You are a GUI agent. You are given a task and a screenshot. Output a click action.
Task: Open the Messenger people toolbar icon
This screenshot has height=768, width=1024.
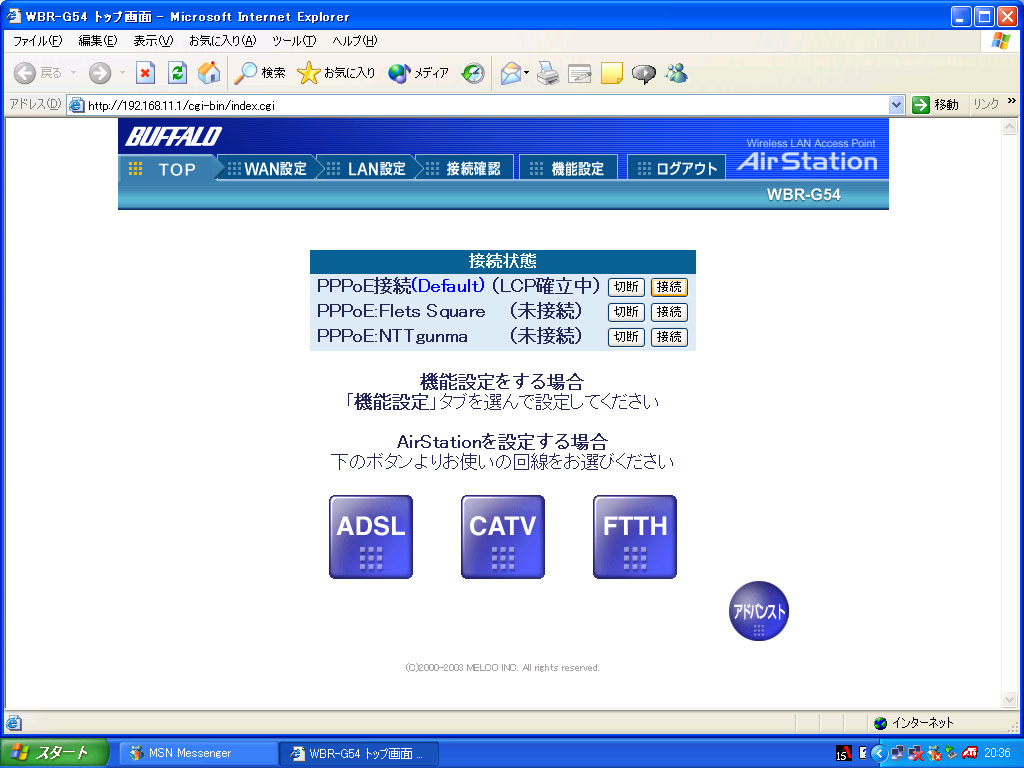point(676,73)
